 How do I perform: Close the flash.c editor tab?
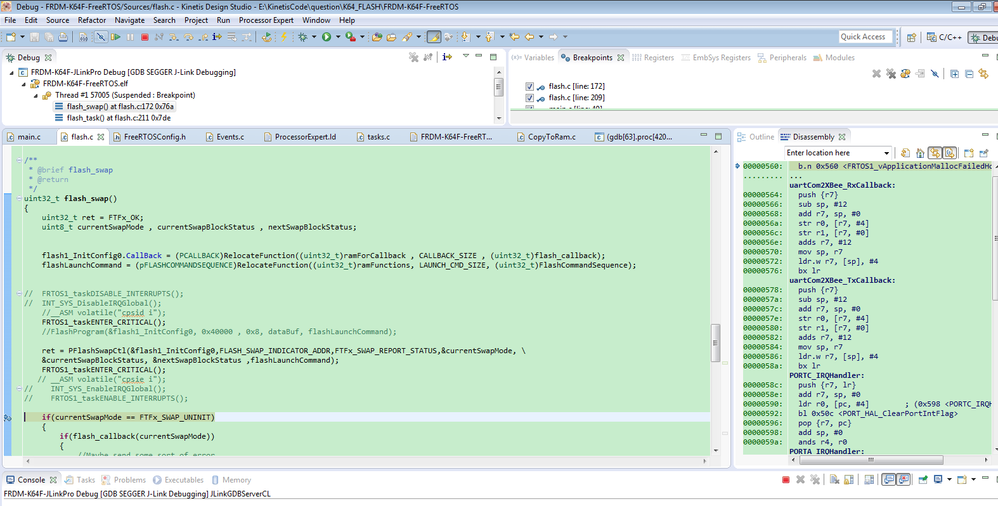pos(101,137)
